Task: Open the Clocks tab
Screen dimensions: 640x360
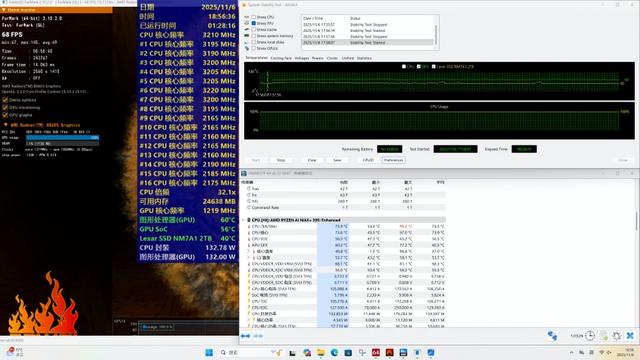Action: tap(332, 58)
